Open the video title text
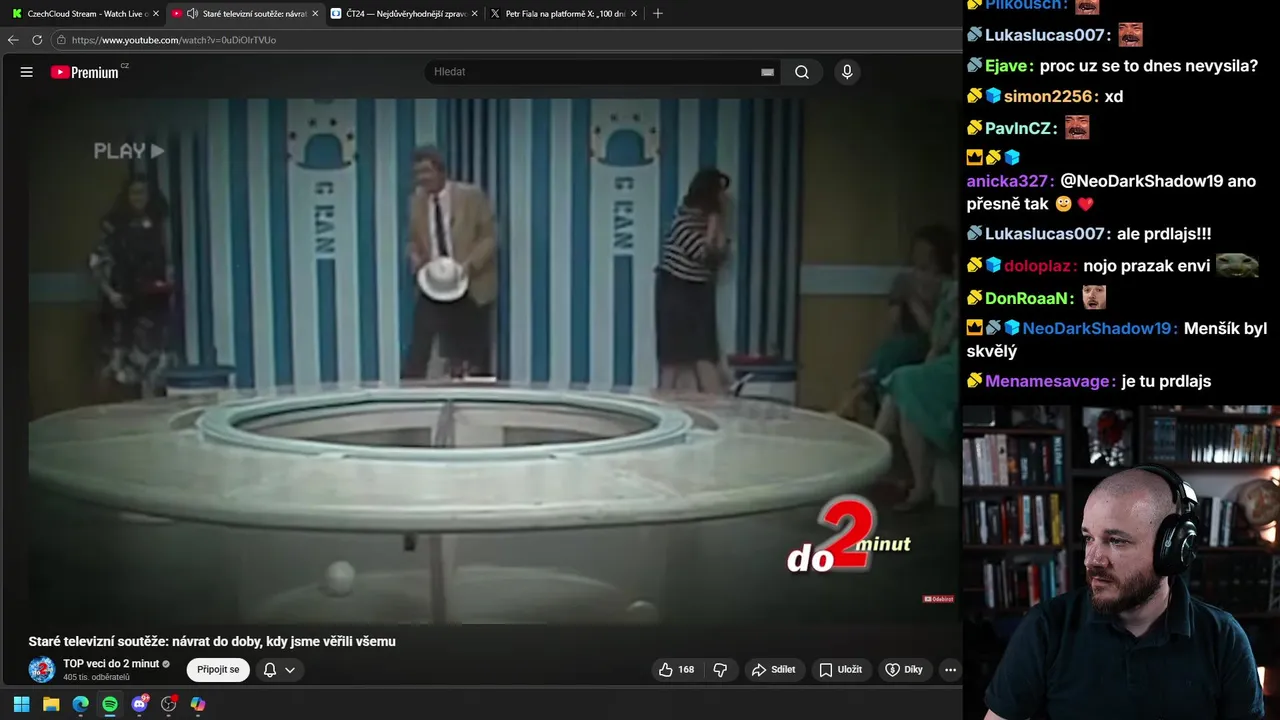 click(212, 641)
